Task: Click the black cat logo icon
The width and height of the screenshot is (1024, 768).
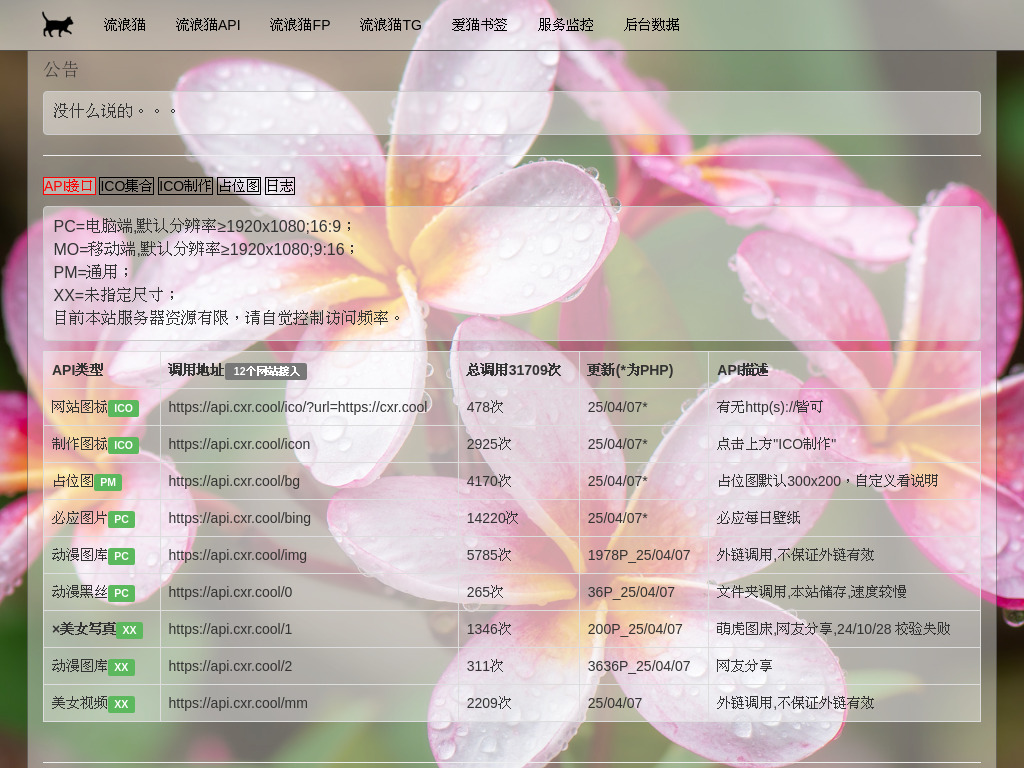Action: [x=57, y=24]
